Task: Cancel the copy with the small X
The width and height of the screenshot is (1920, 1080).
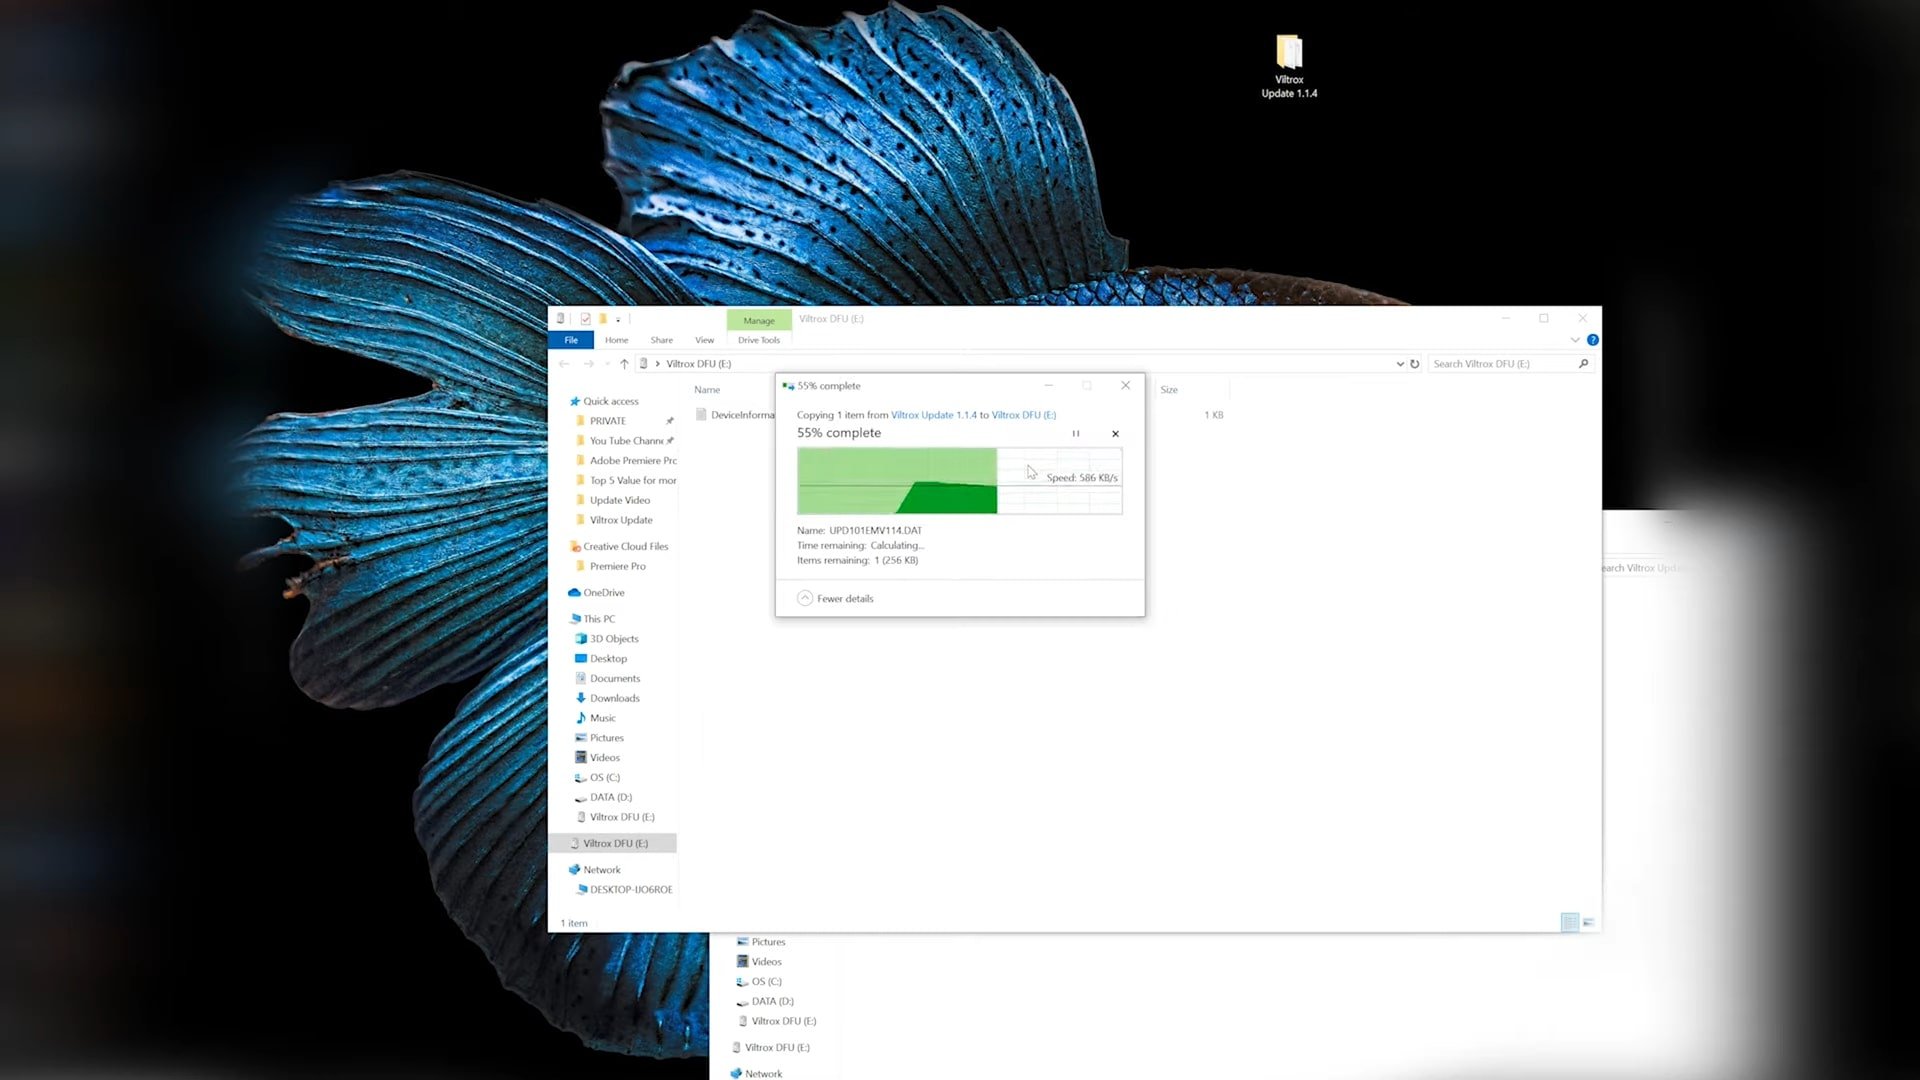Action: (x=1115, y=434)
